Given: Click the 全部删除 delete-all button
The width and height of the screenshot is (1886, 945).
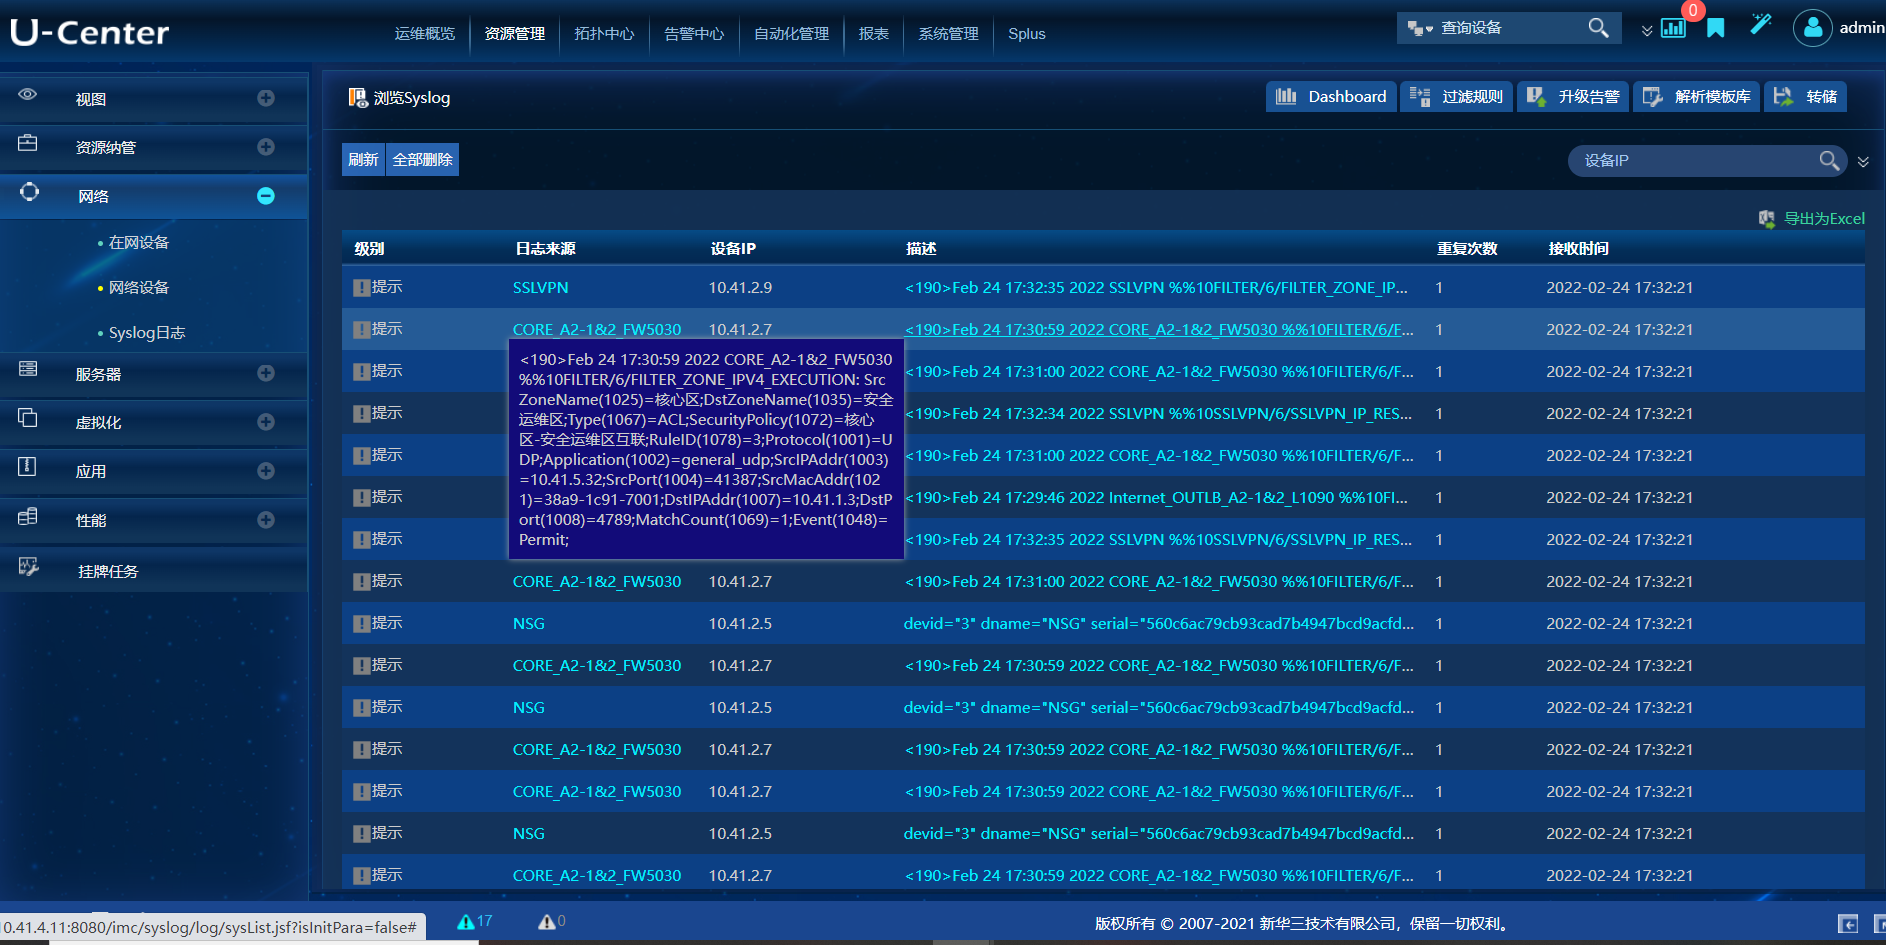Looking at the screenshot, I should point(422,160).
